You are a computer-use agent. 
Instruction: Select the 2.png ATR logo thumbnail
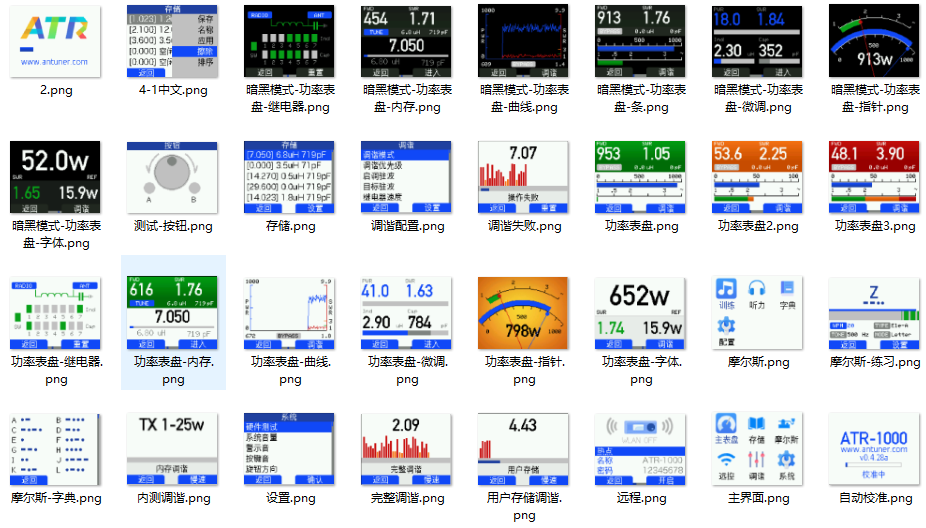click(x=56, y=41)
